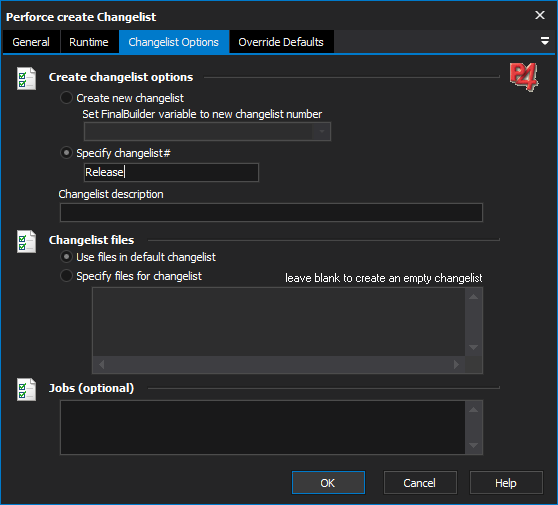Click the files list scroll-down arrow

(x=473, y=347)
